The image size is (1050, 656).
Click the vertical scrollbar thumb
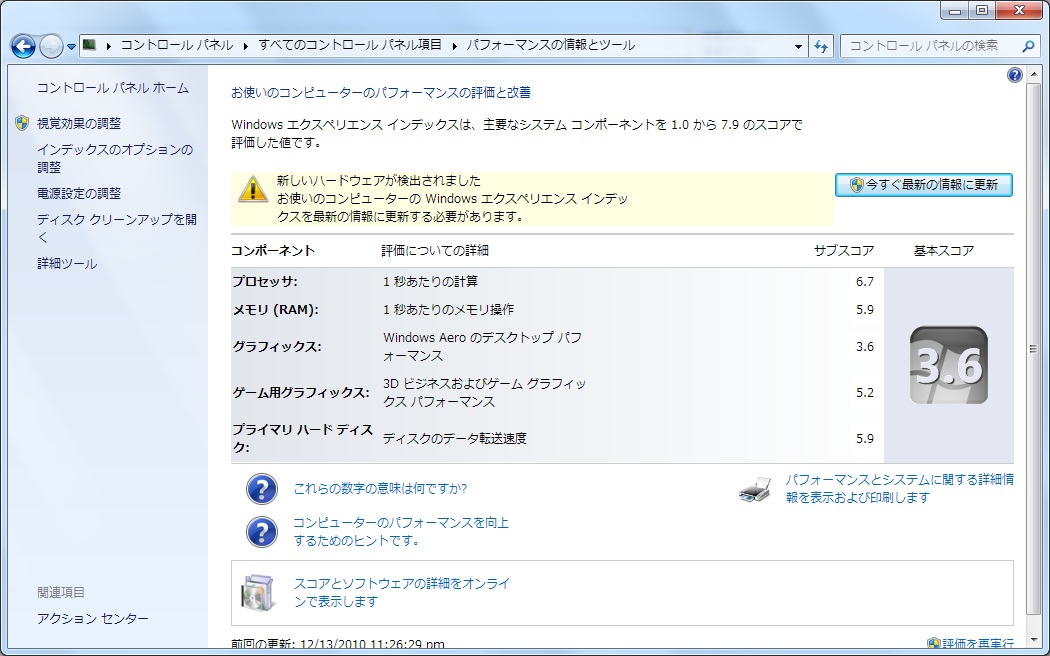click(1033, 348)
